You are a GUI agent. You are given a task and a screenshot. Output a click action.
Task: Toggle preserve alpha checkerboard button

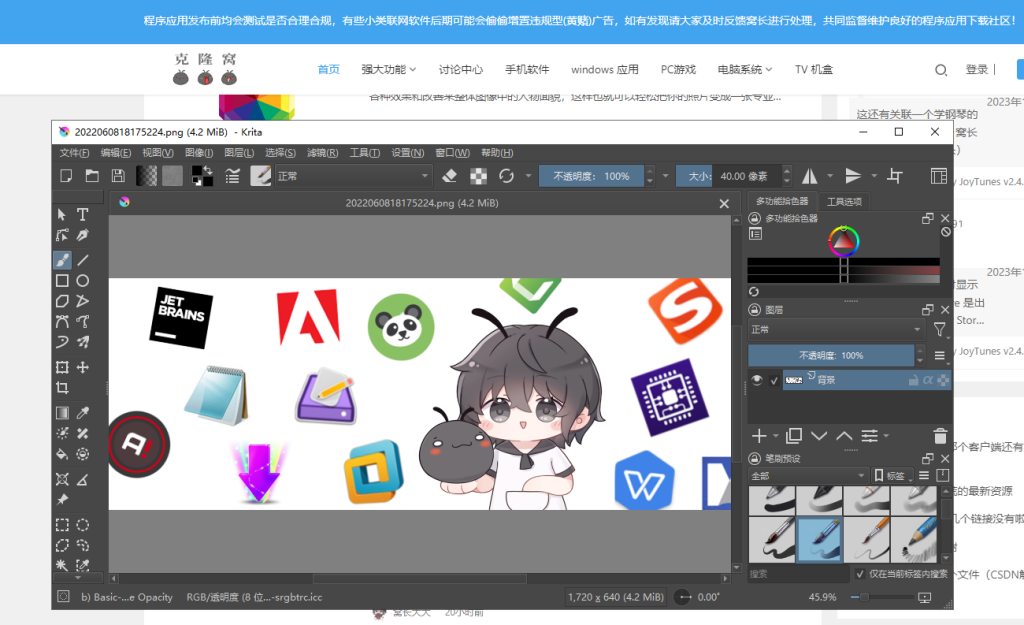pos(479,176)
